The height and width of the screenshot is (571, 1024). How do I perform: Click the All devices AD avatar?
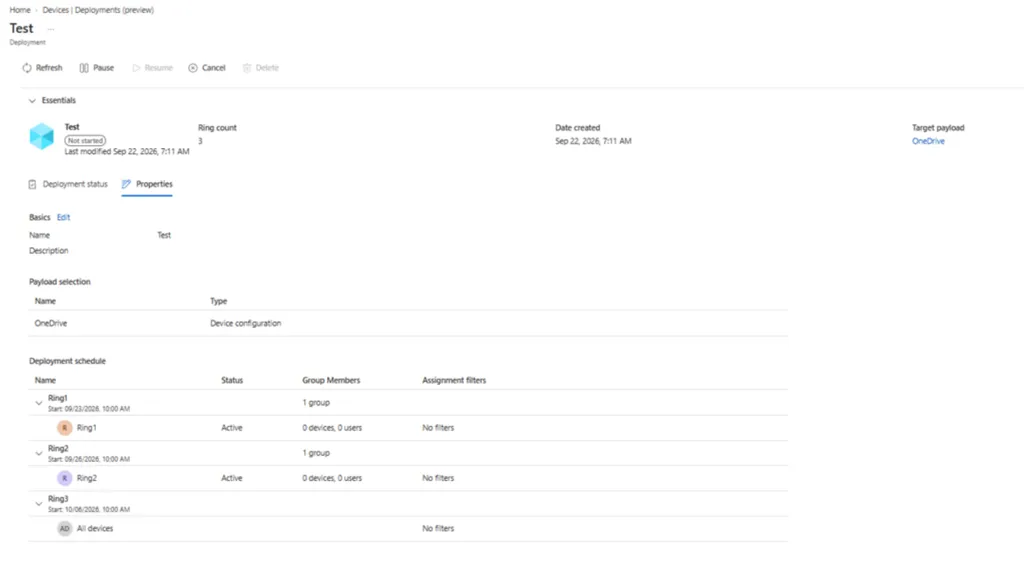coord(65,529)
